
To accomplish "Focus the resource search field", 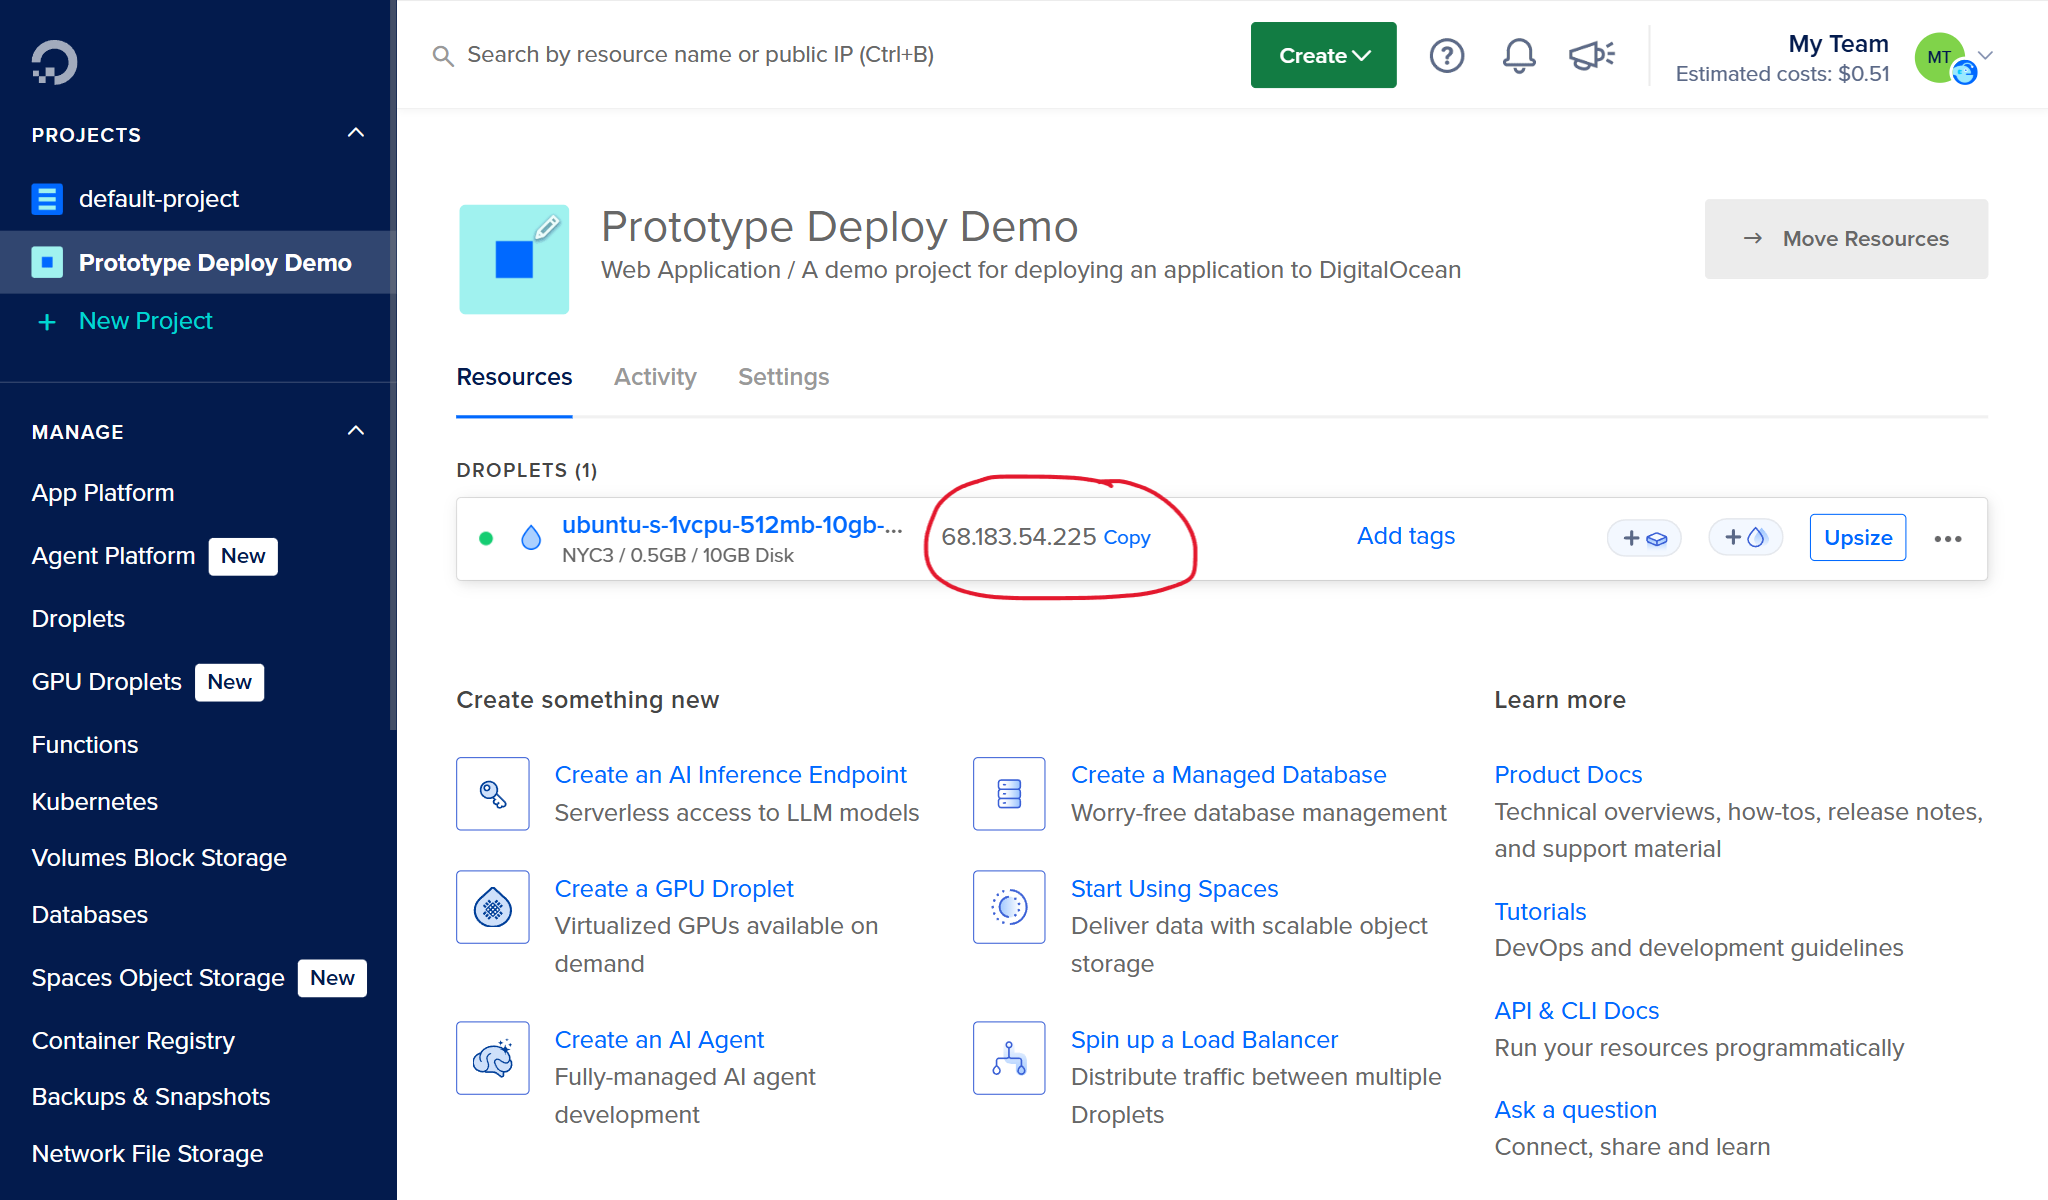I will (x=700, y=55).
